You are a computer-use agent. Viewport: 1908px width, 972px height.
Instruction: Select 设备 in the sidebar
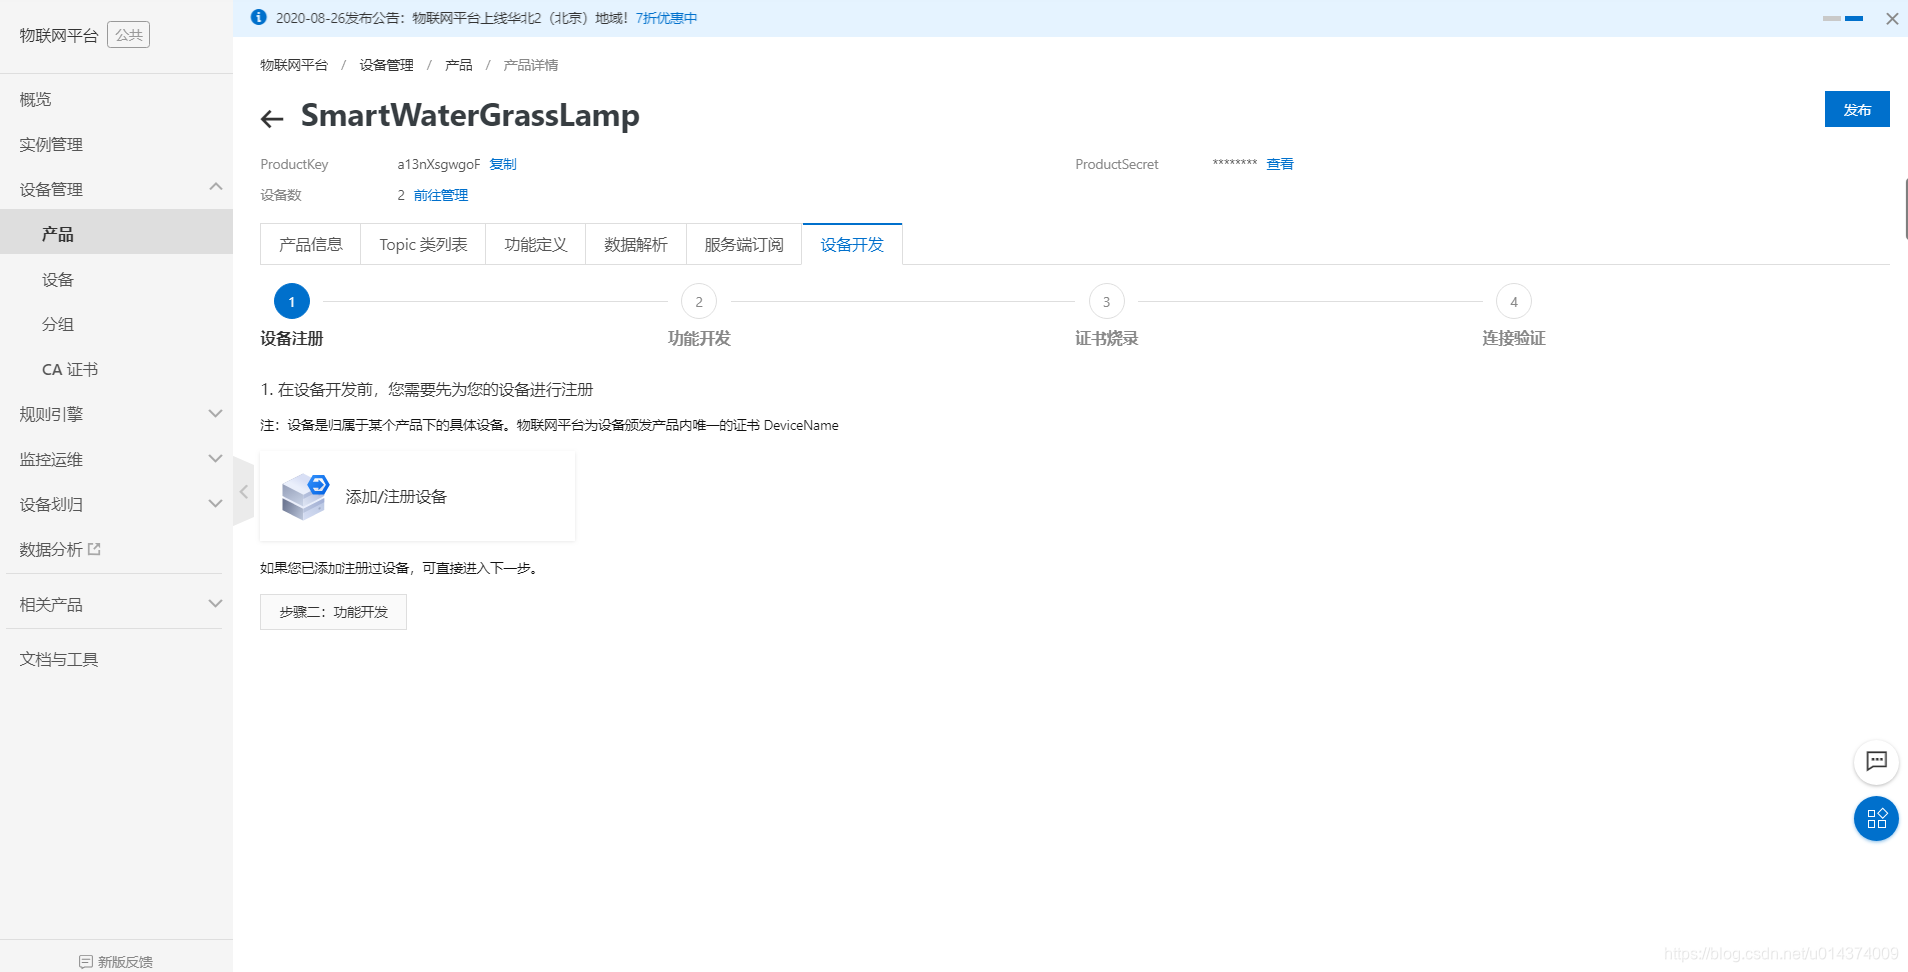(x=58, y=279)
